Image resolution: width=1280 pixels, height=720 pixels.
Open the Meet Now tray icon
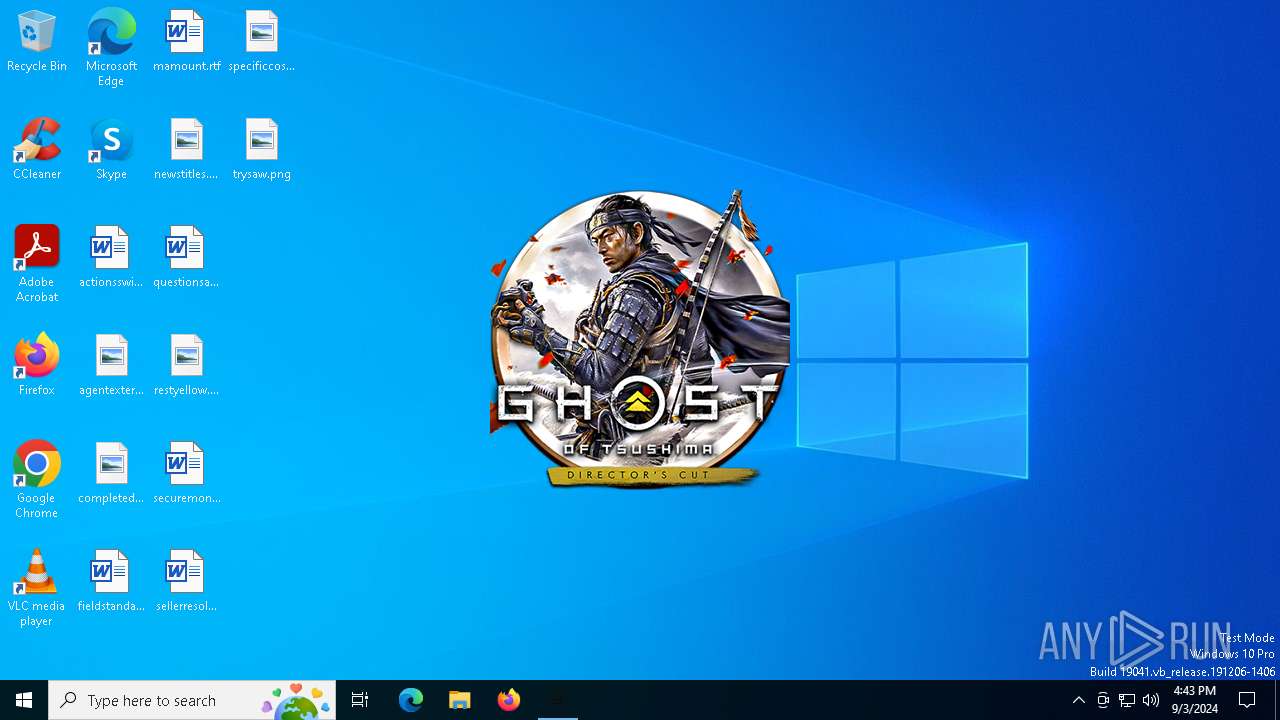1103,700
